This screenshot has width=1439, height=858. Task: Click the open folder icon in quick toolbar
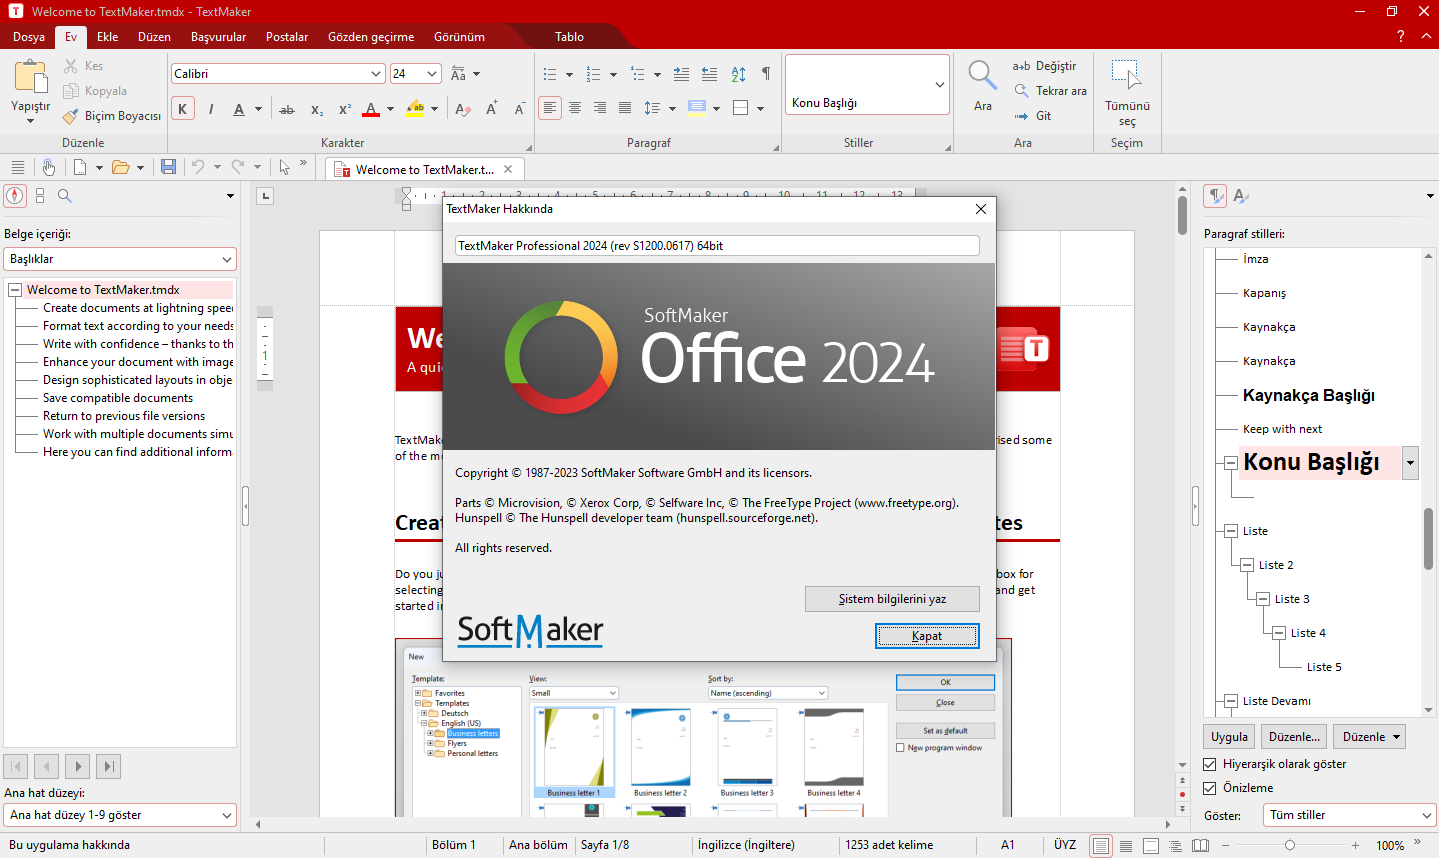click(x=120, y=167)
